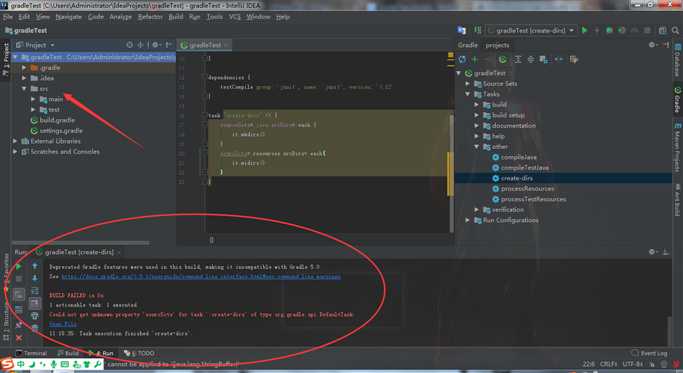This screenshot has height=373, width=683.
Task: Open the Build tool window tab
Action: click(x=68, y=353)
